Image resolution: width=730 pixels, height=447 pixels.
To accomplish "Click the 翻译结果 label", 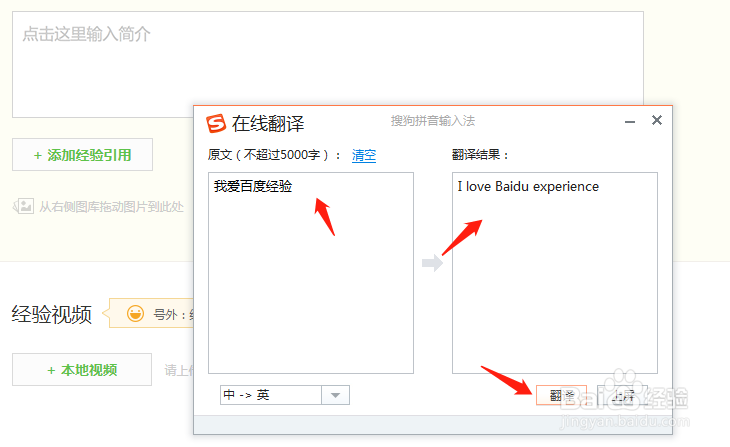I will coord(480,155).
